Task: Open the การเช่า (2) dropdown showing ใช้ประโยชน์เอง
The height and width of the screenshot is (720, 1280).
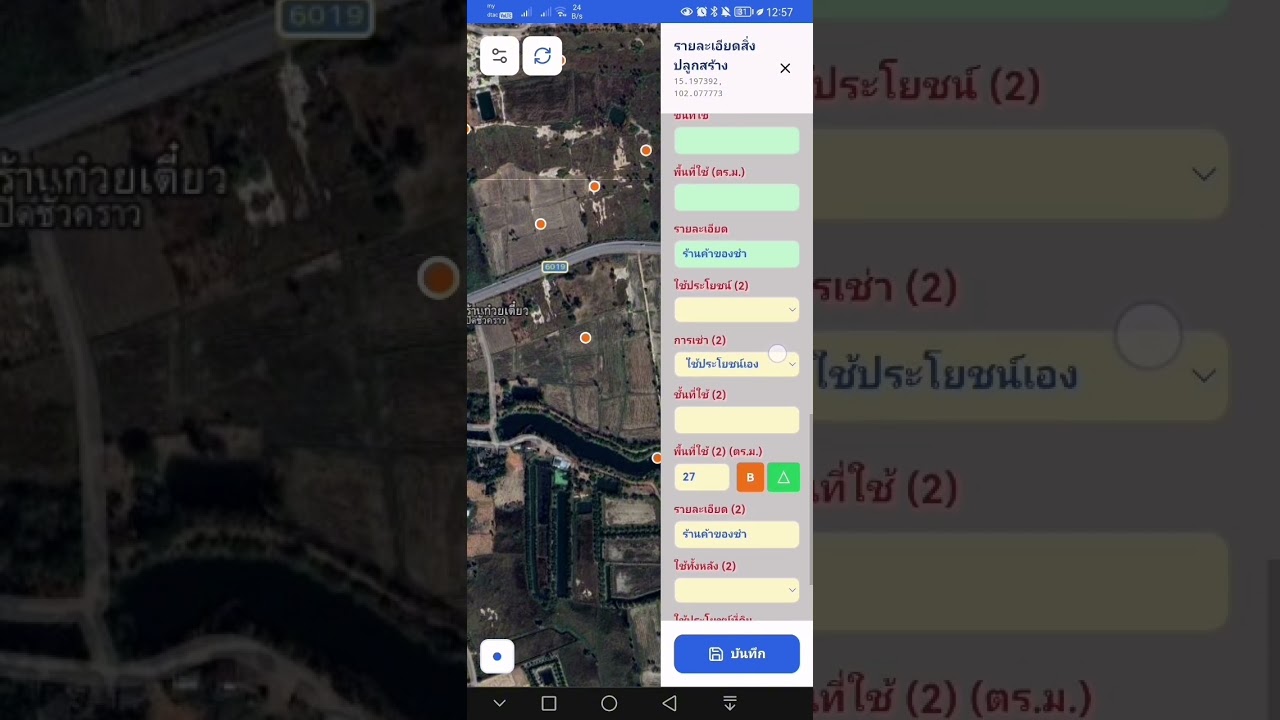Action: (x=737, y=364)
